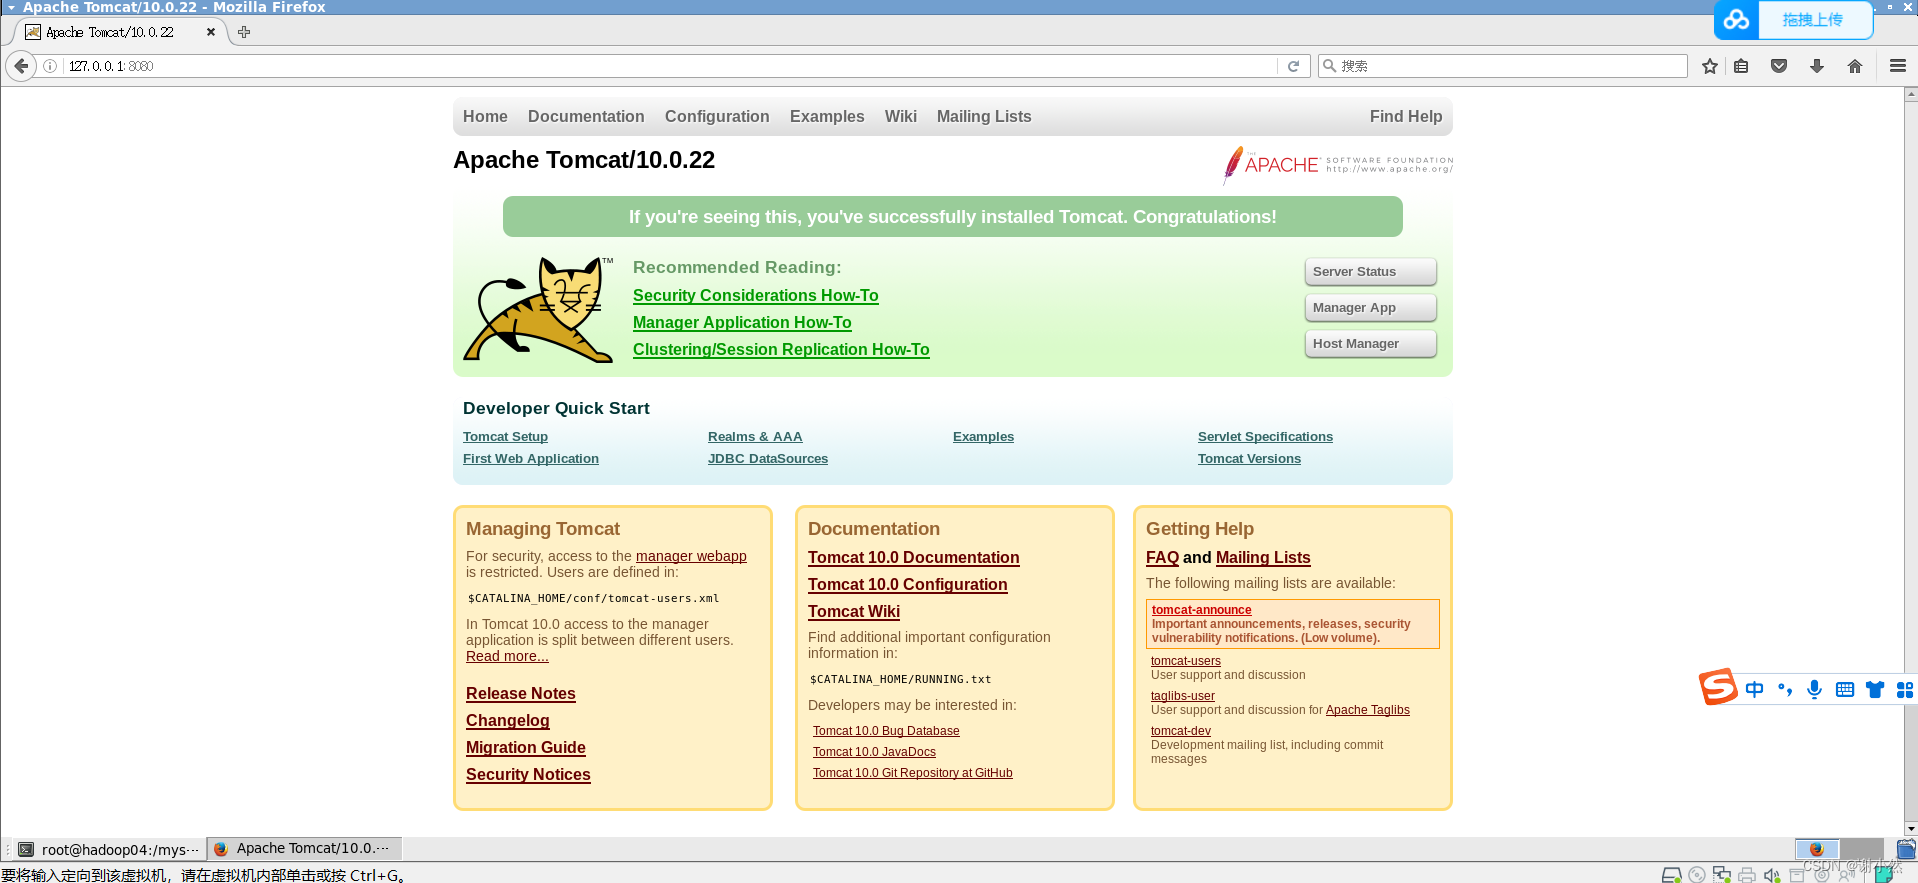Toggle Chinese input mode 中 on the IME bar
The width and height of the screenshot is (1918, 883).
click(1755, 690)
